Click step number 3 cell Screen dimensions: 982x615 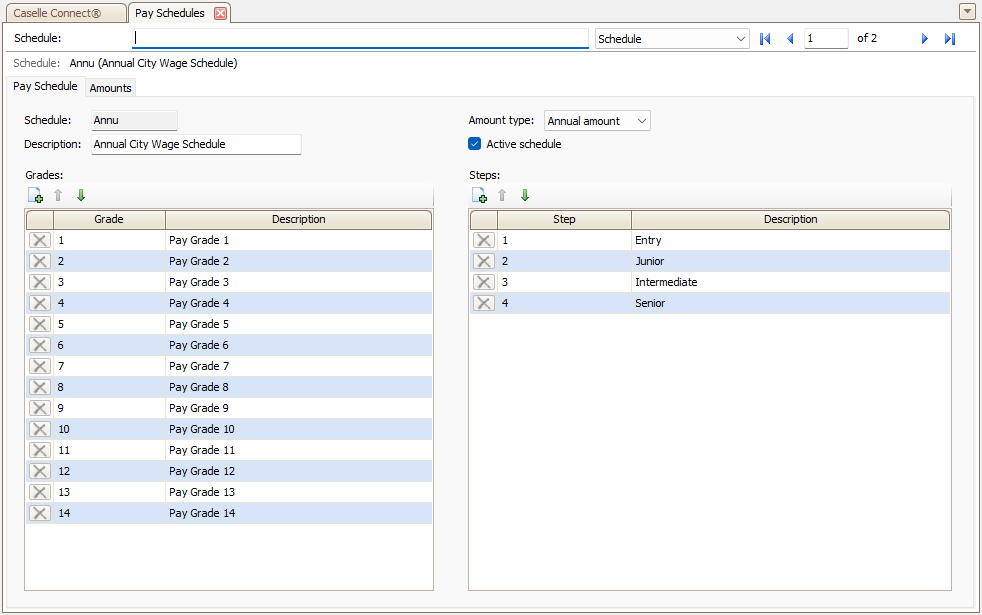(564, 282)
